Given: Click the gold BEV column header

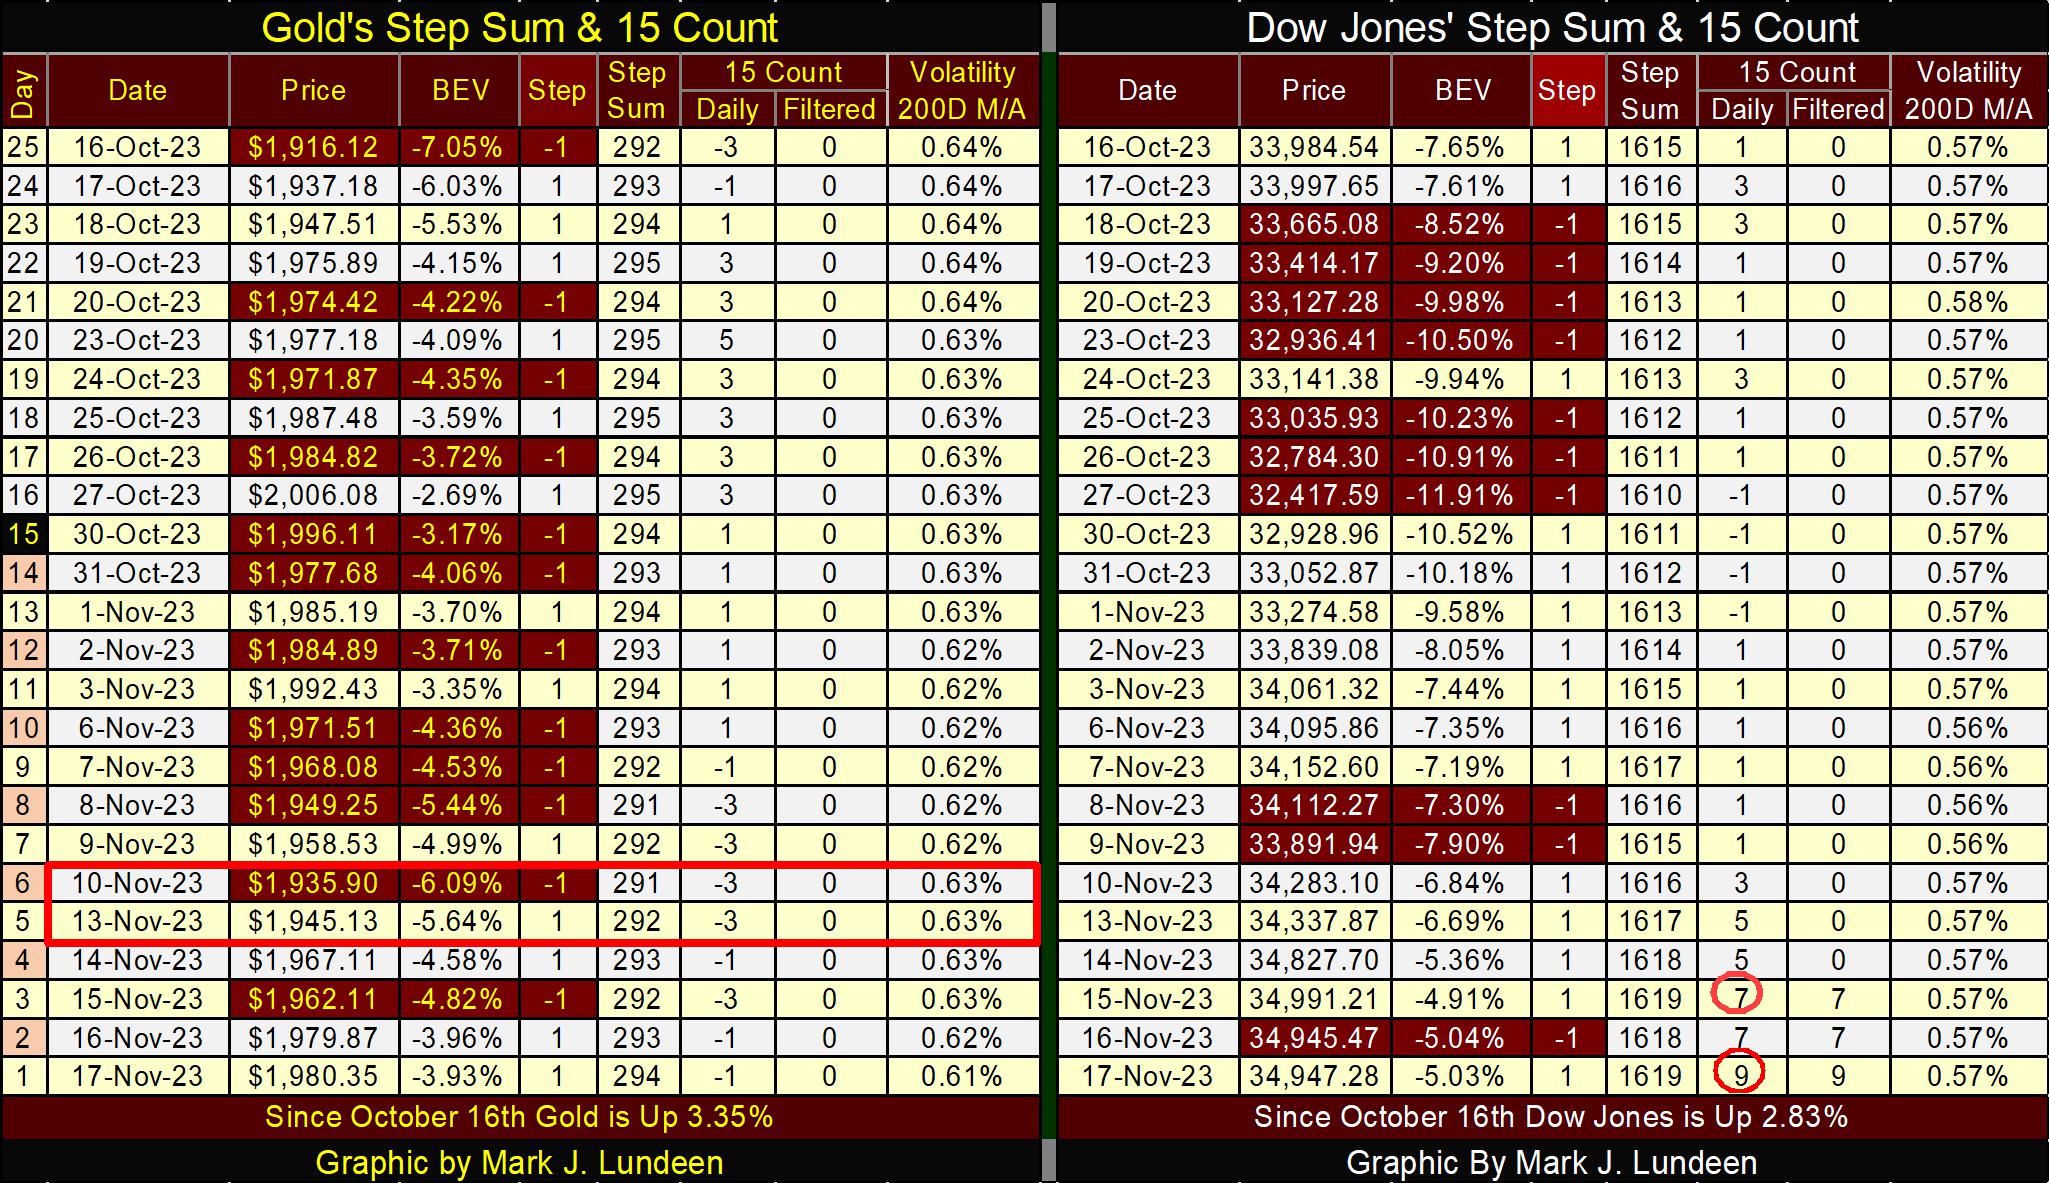Looking at the screenshot, I should point(460,90).
